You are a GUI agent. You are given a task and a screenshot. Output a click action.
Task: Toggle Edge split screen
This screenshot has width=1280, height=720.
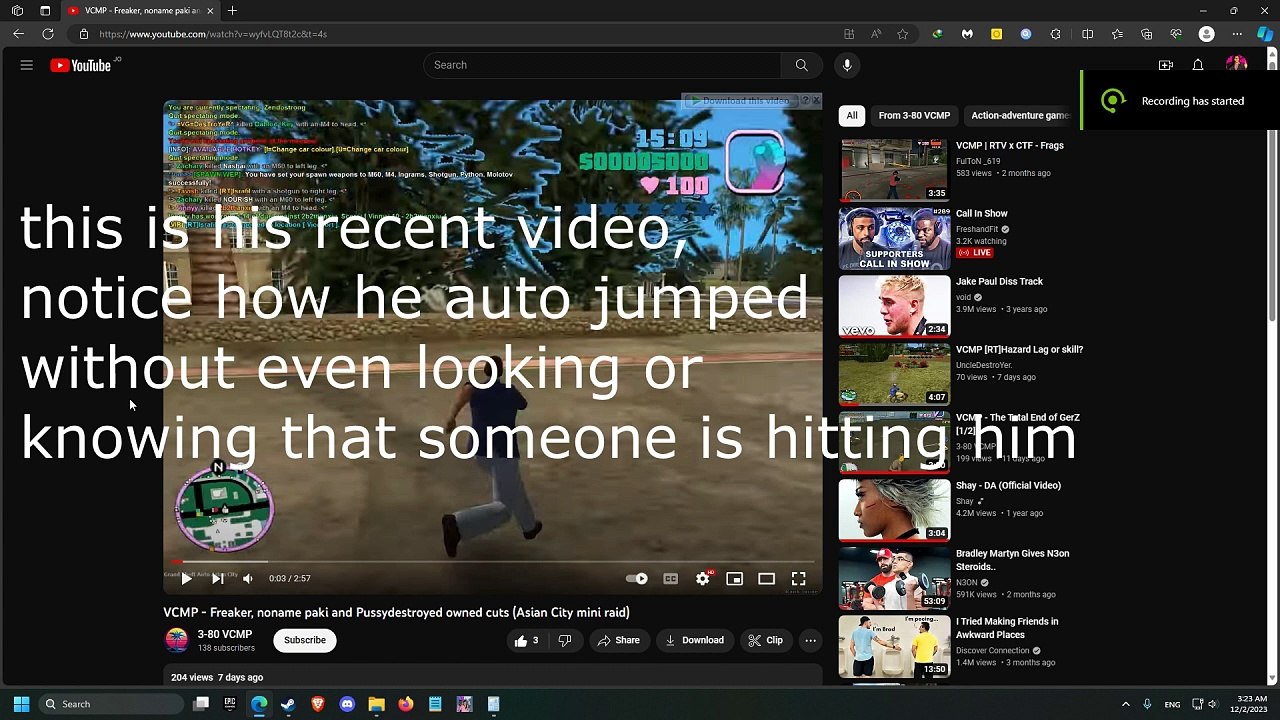click(x=1088, y=34)
